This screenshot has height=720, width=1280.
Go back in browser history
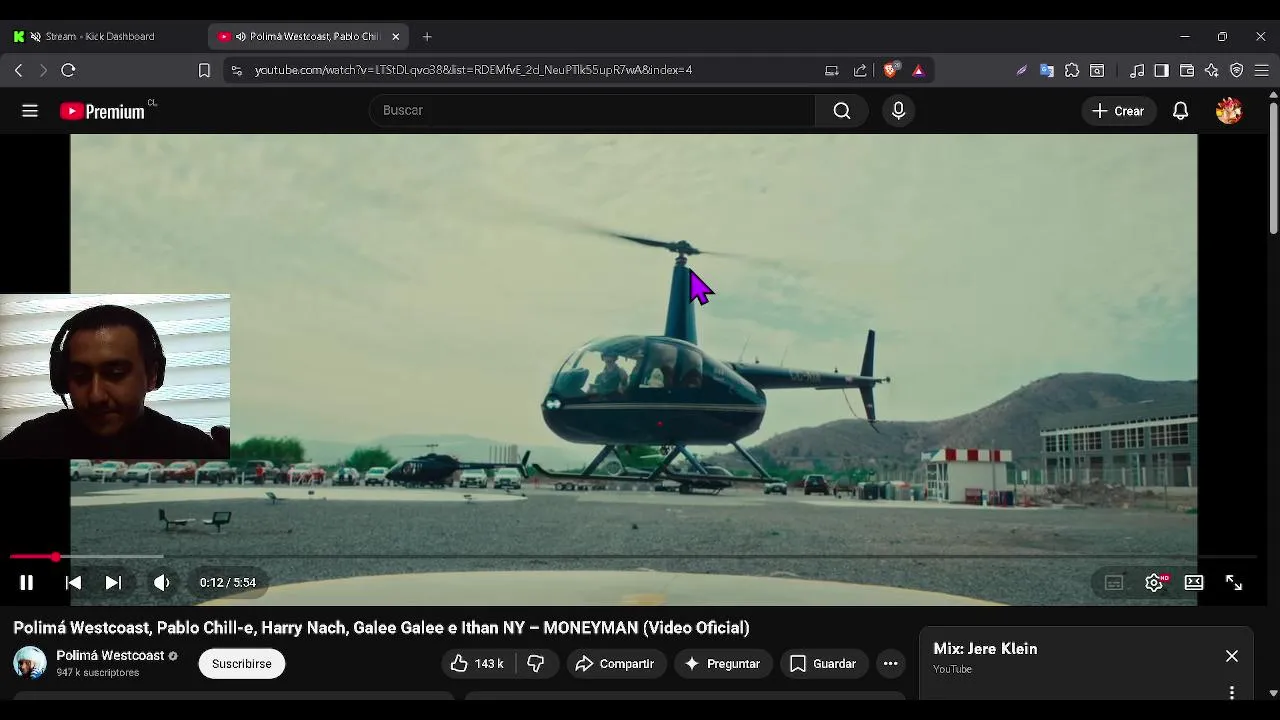click(x=18, y=70)
